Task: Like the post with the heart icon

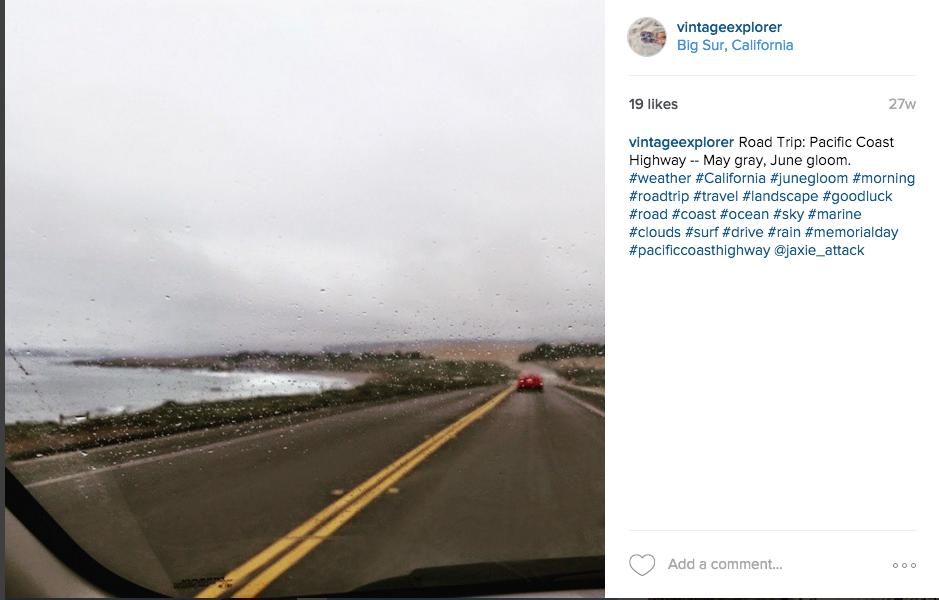Action: pos(642,565)
